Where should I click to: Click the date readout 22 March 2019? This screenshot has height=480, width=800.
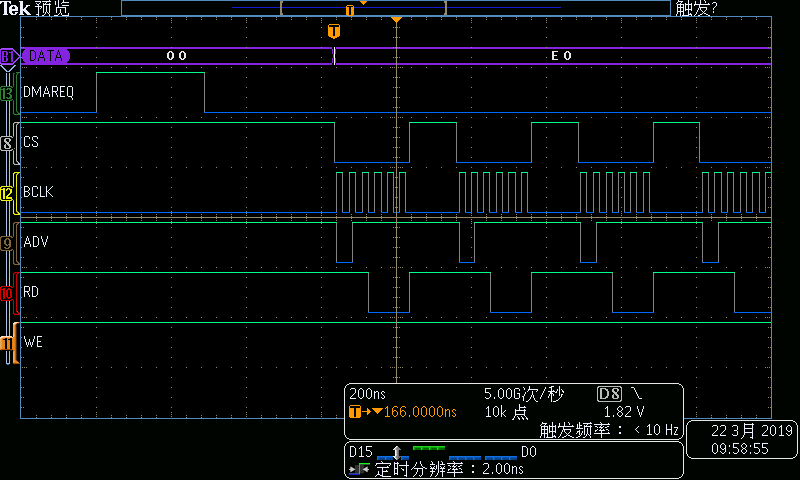(752, 431)
